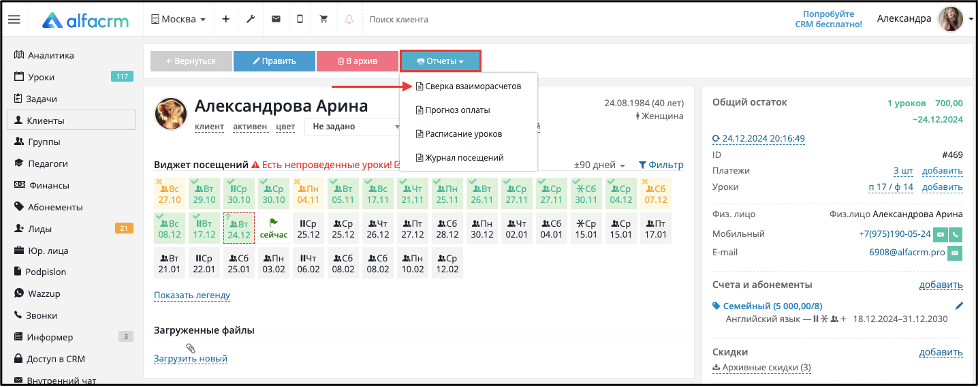Click добавить next to Скидки
The width and height of the screenshot is (979, 387).
[x=941, y=353]
